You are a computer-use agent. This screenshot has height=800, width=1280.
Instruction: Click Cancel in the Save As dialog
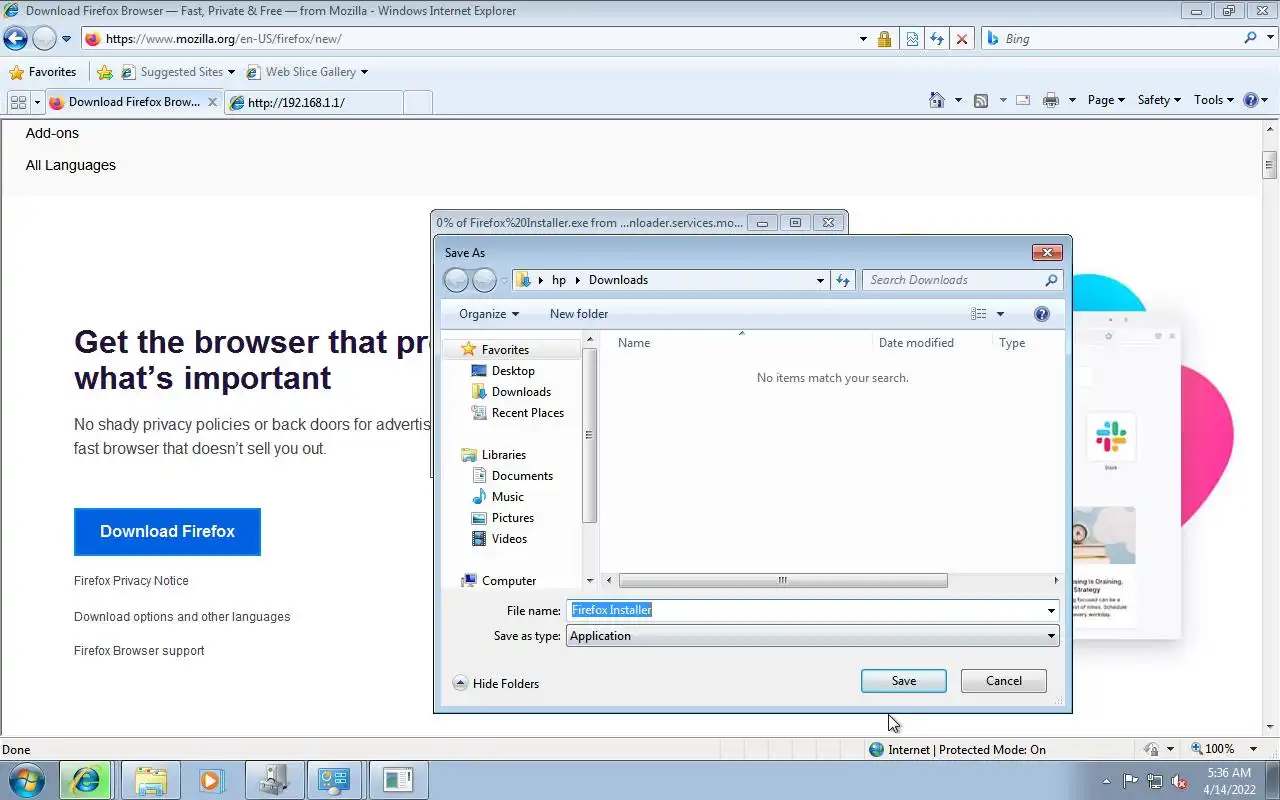(x=1004, y=681)
